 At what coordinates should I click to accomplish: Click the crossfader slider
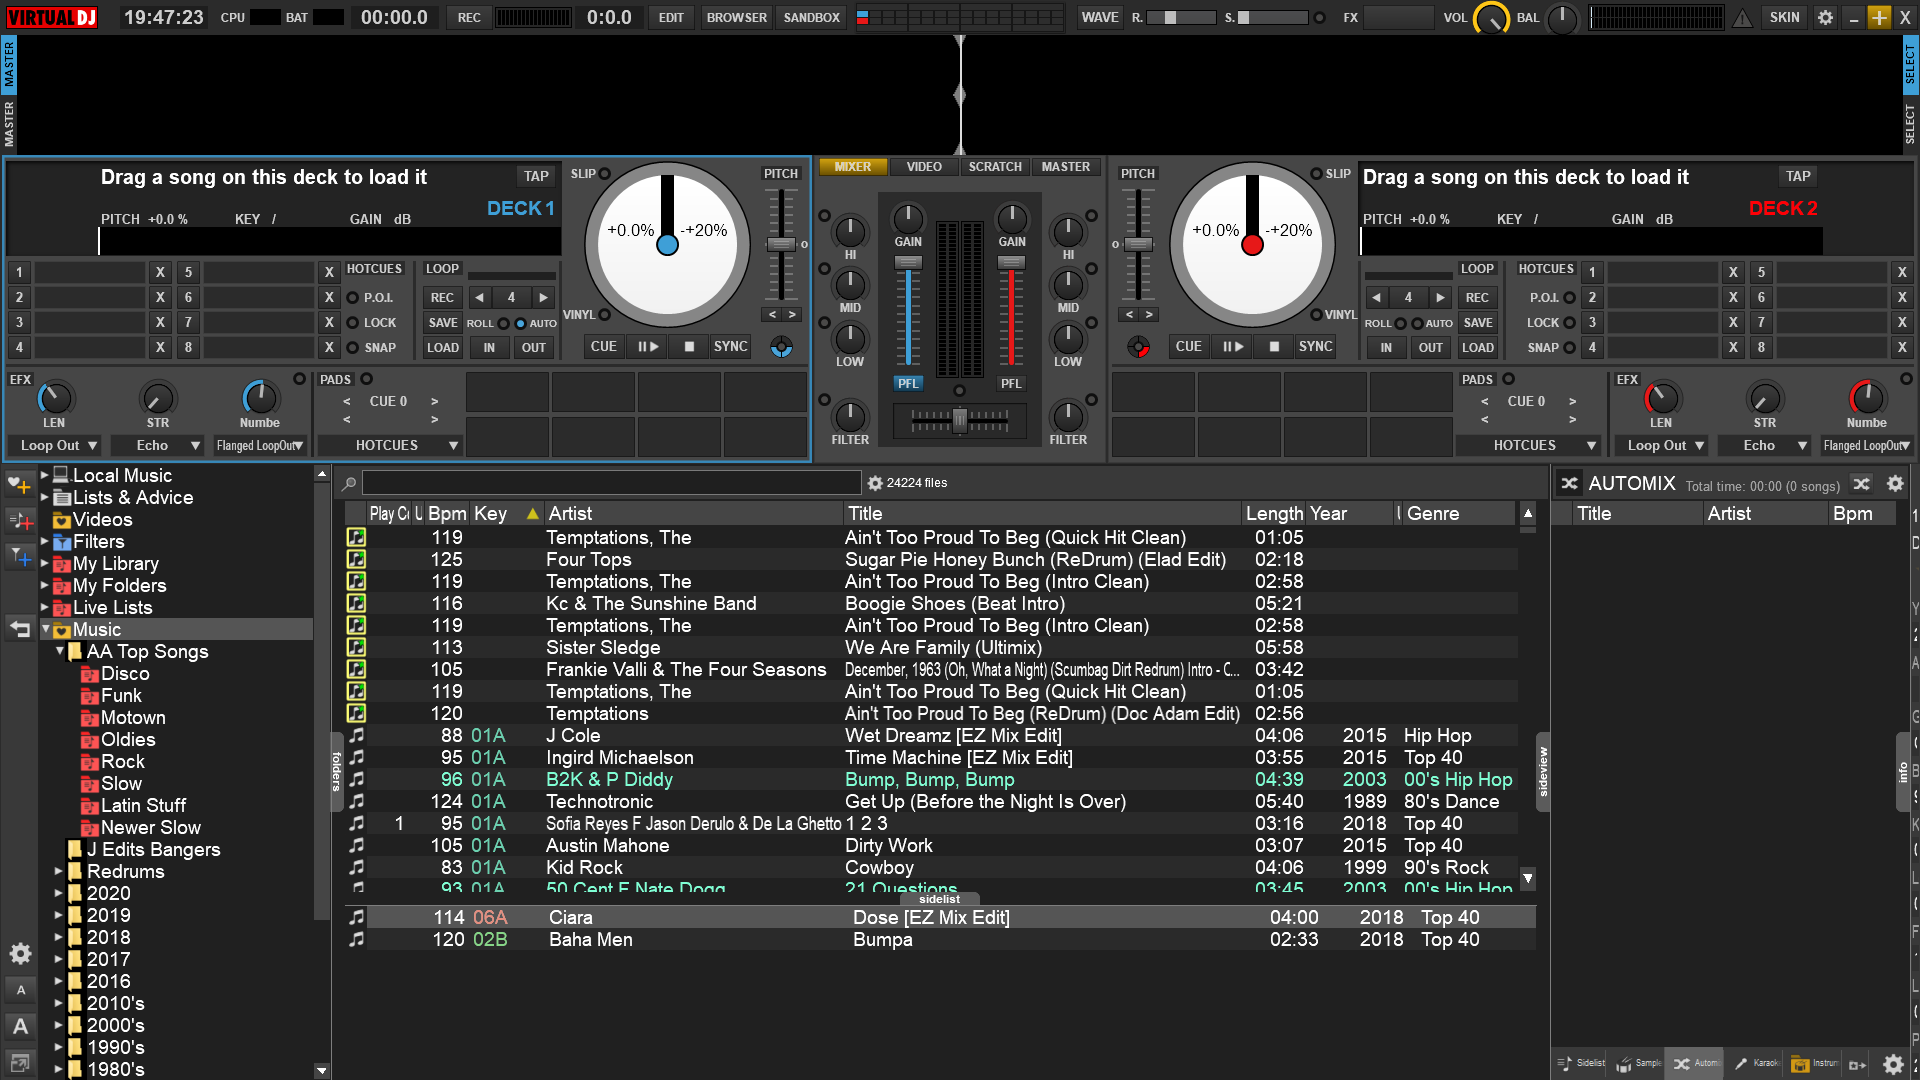959,420
